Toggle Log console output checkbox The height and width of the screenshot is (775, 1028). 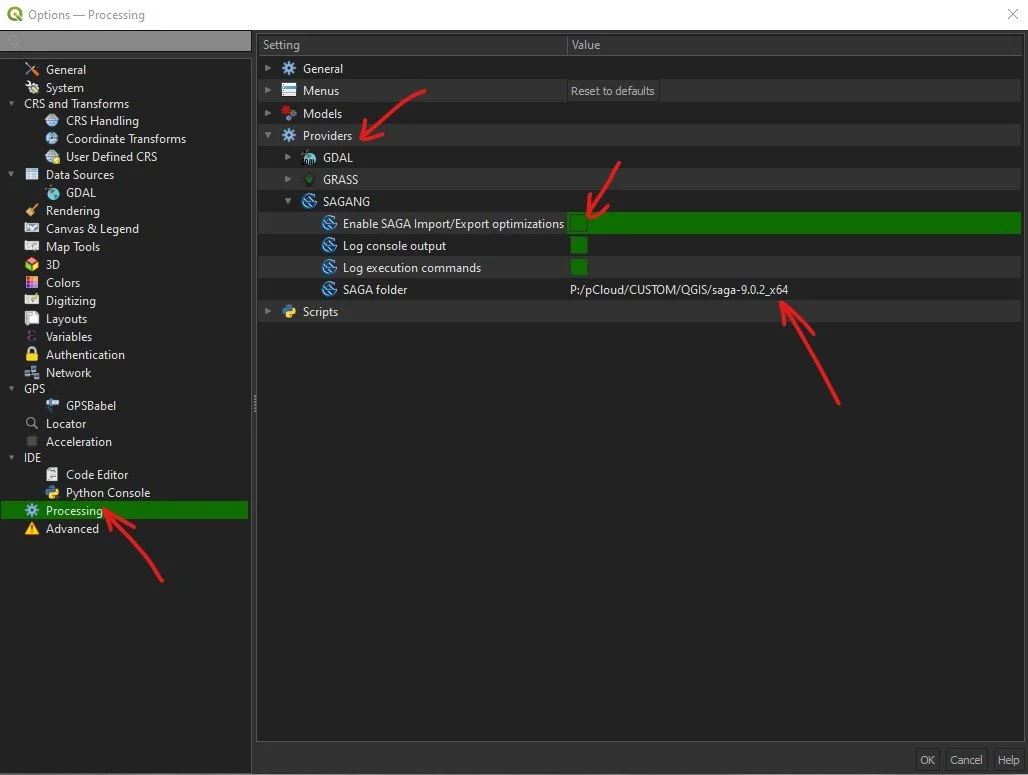tap(579, 245)
